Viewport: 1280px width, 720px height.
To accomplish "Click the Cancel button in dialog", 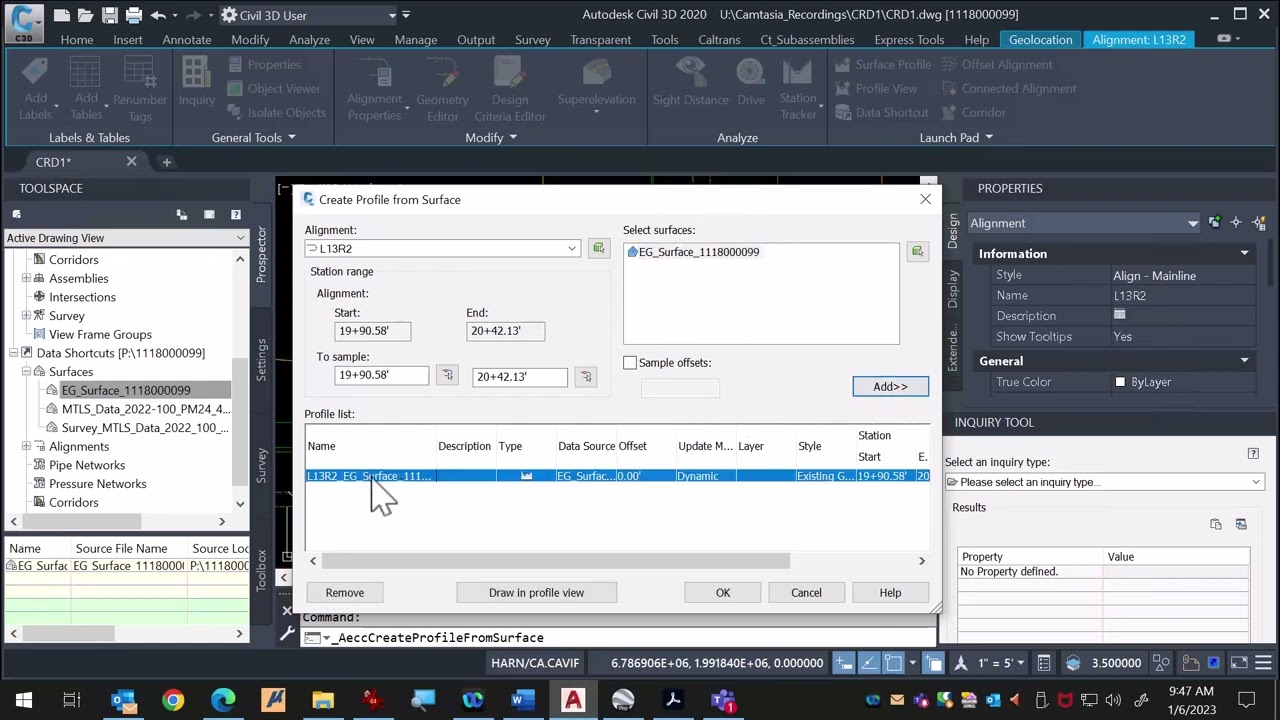I will pyautogui.click(x=806, y=593).
